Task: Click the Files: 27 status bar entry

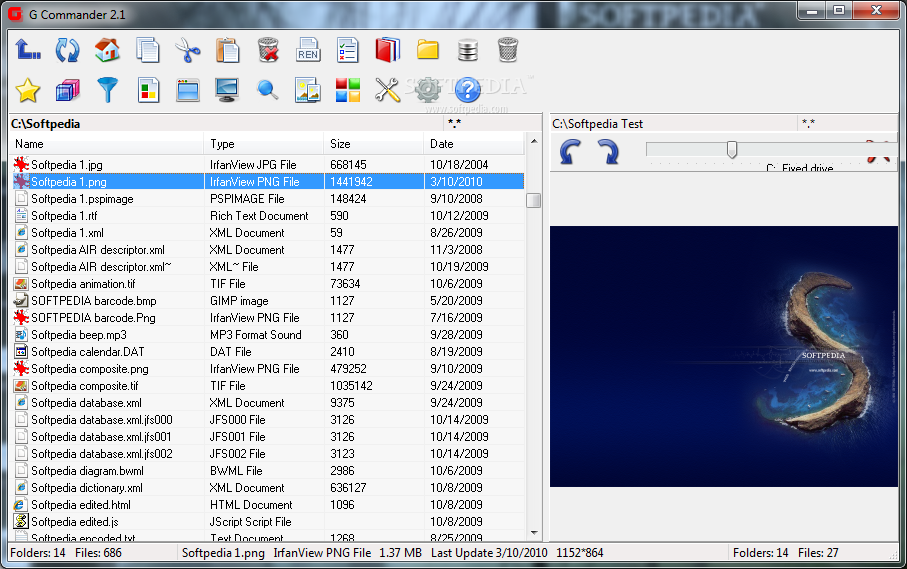Action: click(x=818, y=553)
